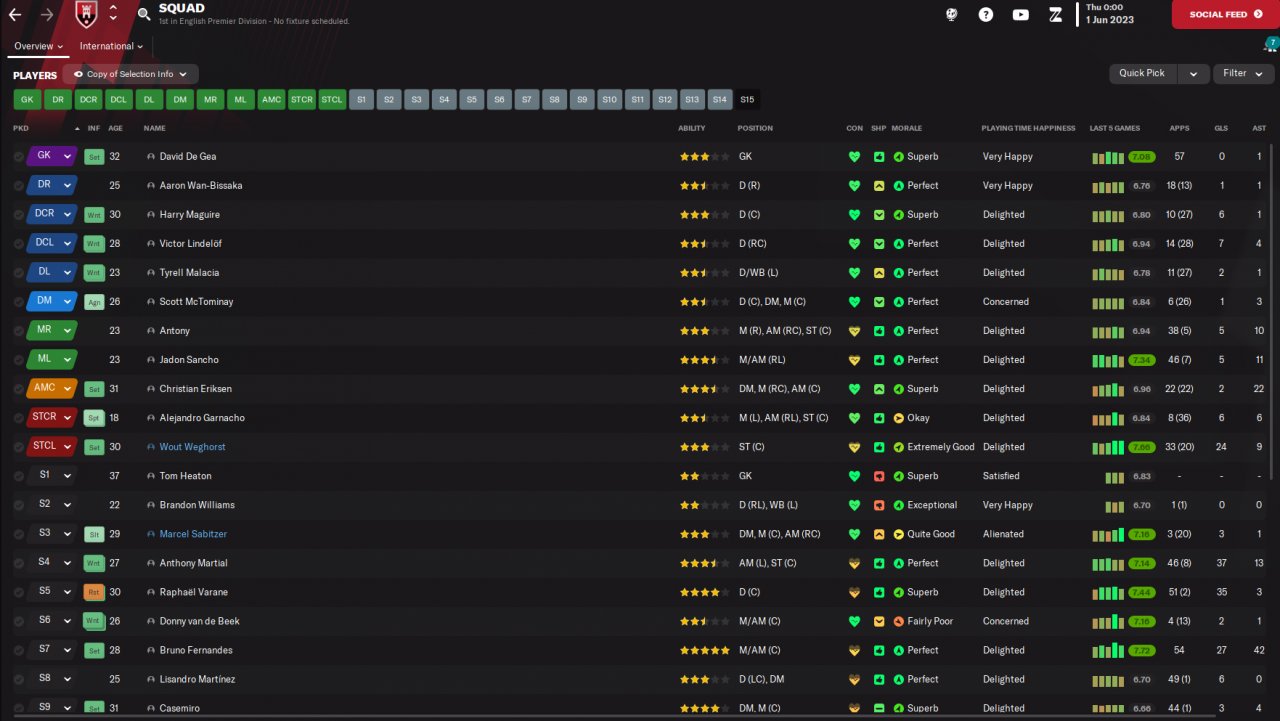Screen dimensions: 1280x721
Task: Select the green STCR position chip
Action: tap(301, 99)
